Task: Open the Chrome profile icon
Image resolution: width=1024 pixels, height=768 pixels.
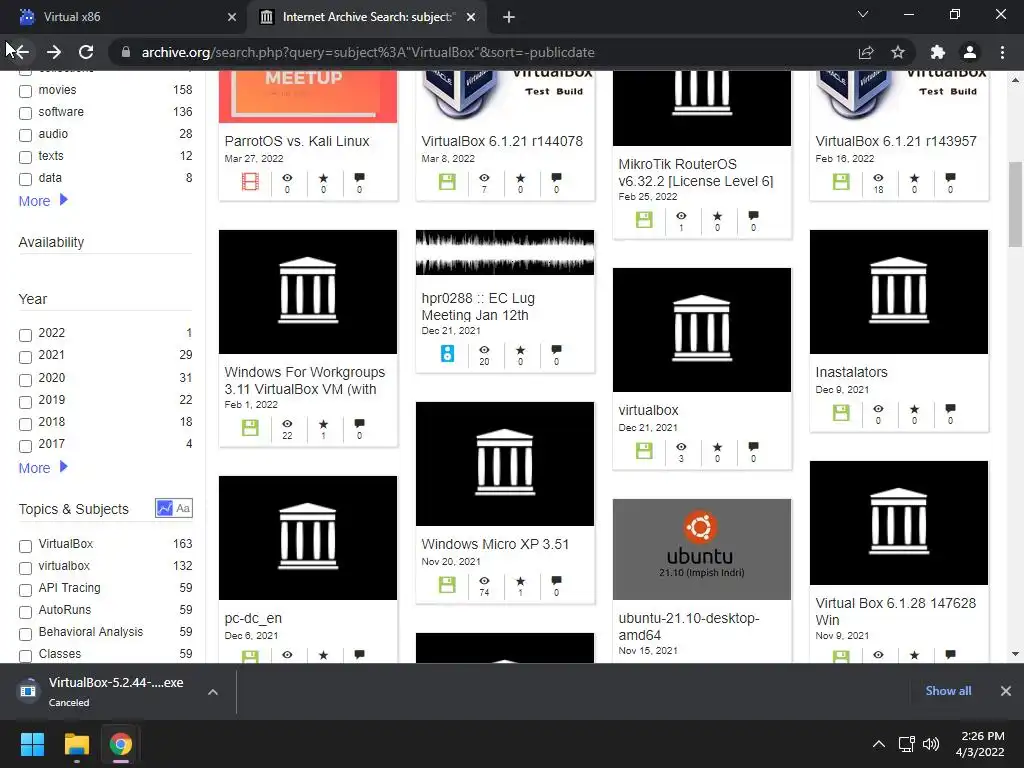Action: [970, 52]
